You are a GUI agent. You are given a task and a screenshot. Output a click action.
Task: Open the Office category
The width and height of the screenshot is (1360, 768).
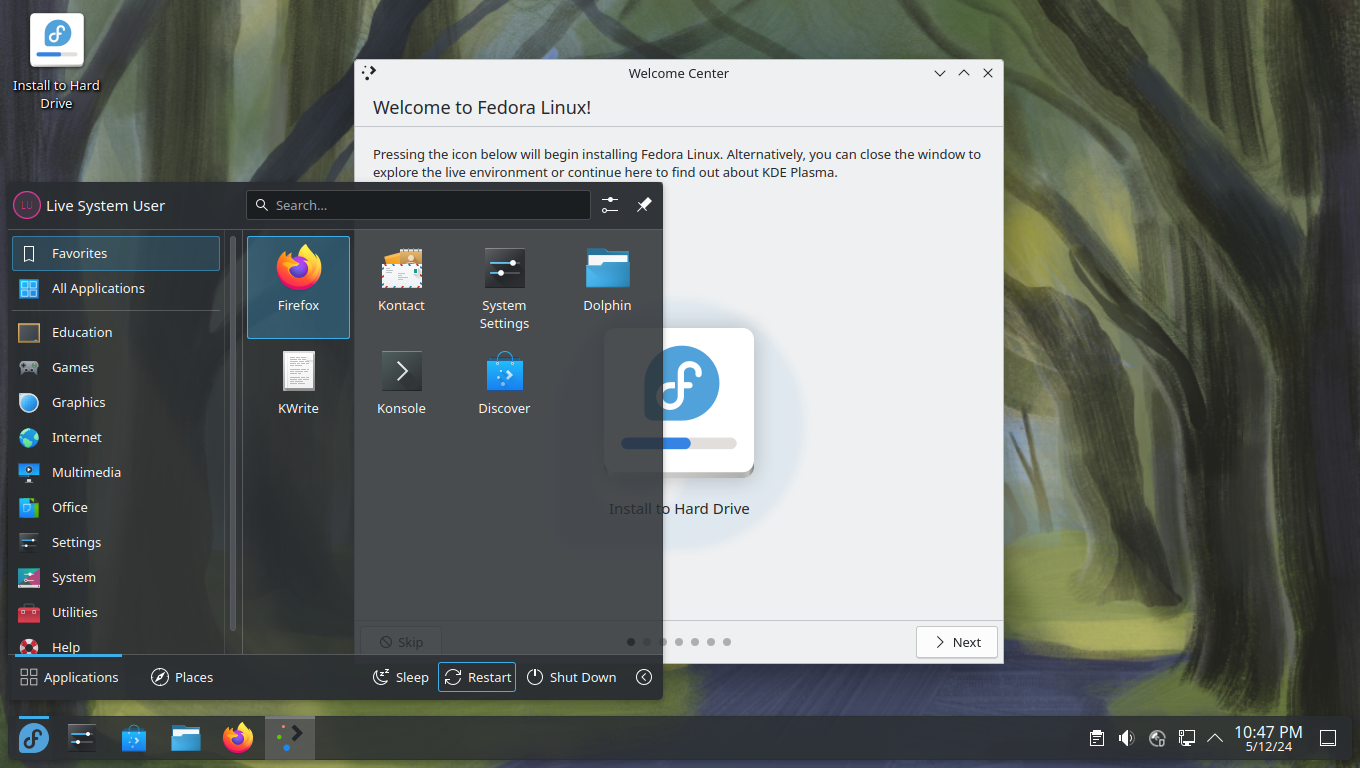coord(116,507)
